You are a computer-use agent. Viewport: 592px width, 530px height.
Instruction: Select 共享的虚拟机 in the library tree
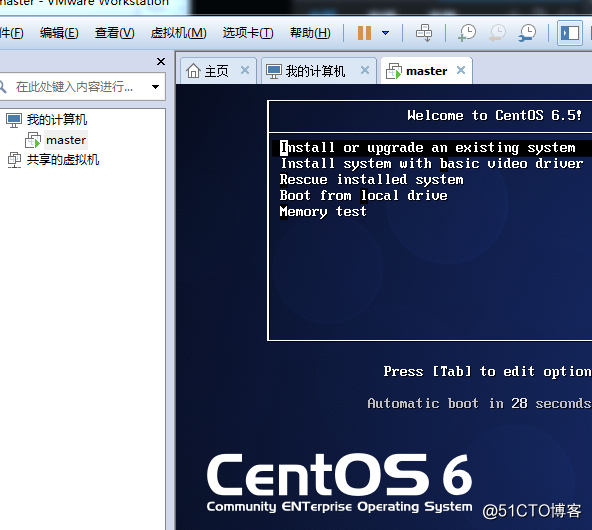pyautogui.click(x=63, y=160)
